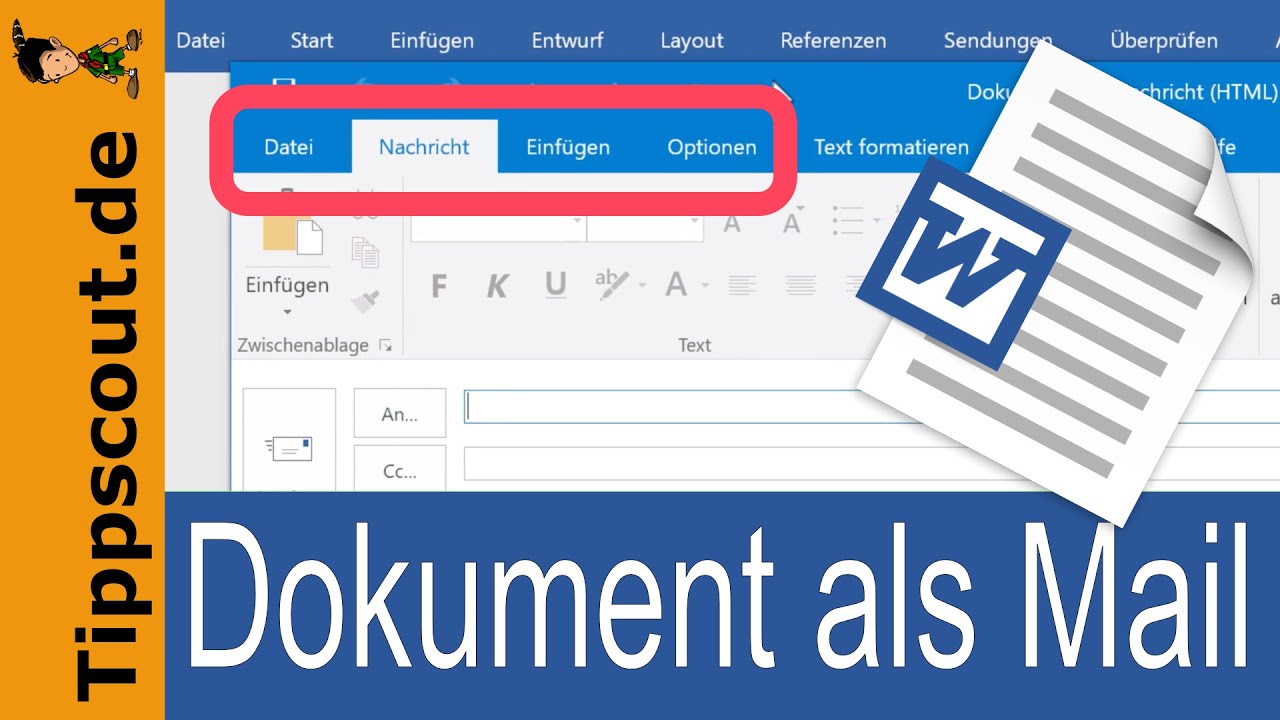
Task: Click the Text group label
Action: (x=695, y=345)
